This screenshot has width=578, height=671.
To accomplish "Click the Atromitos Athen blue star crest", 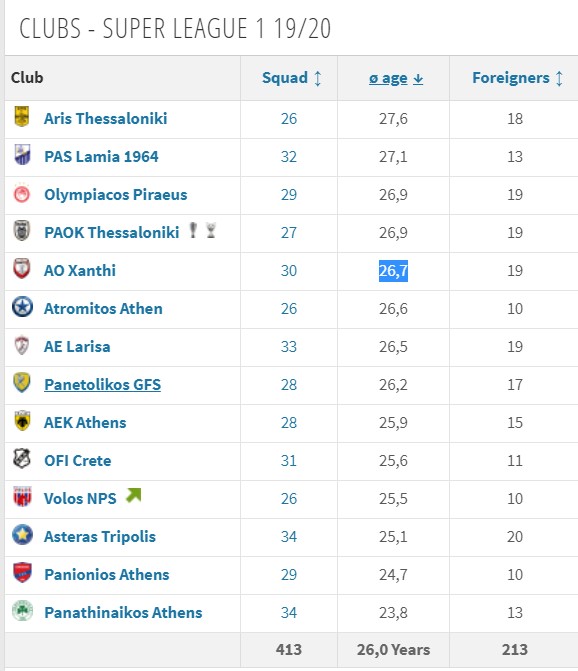I will [22, 307].
